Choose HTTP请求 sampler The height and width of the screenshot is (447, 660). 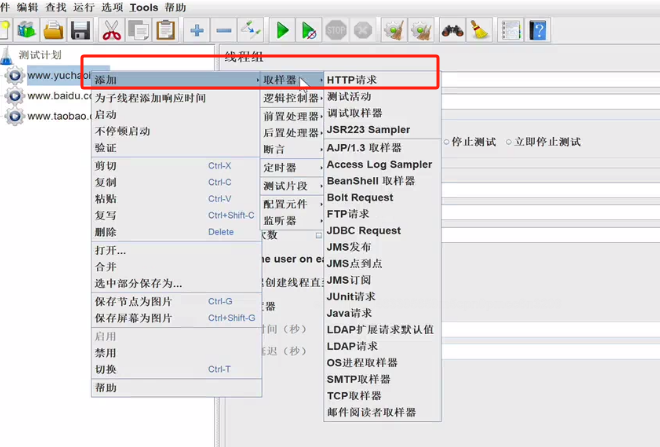[x=382, y=80]
